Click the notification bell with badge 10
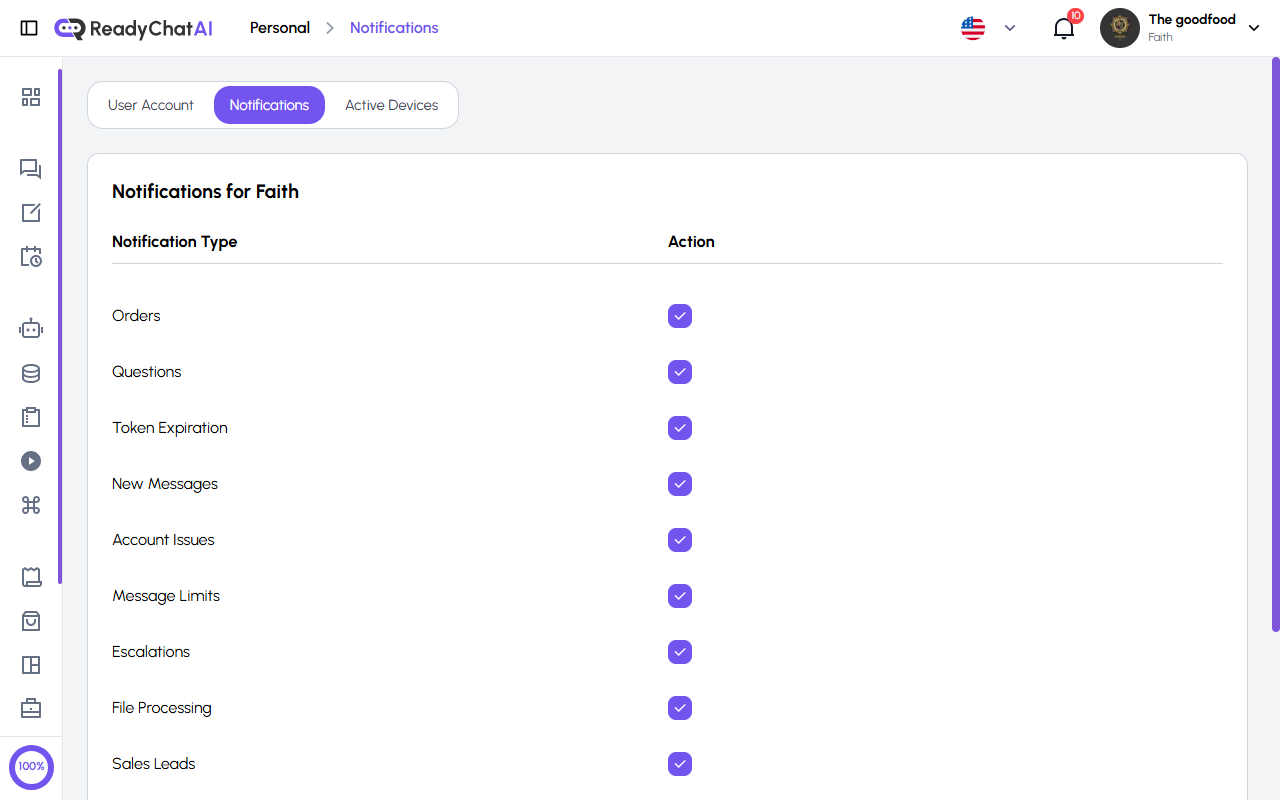 (1063, 28)
